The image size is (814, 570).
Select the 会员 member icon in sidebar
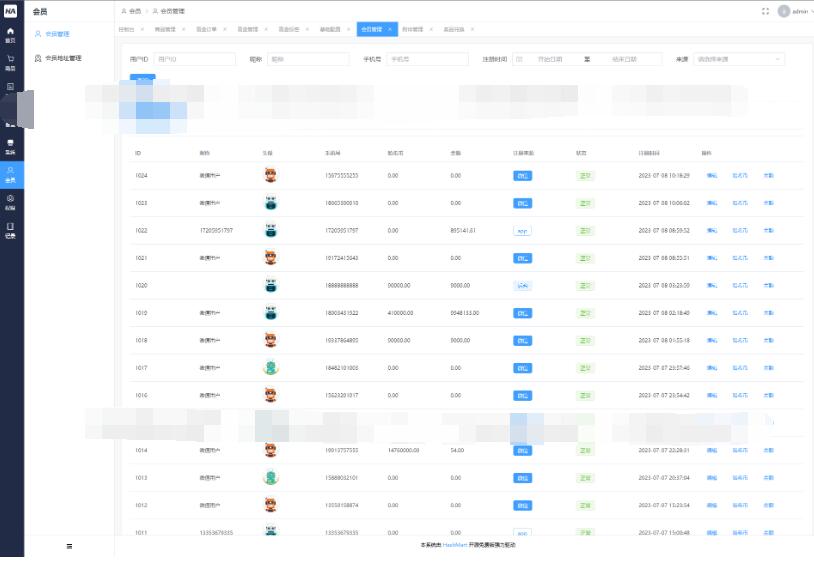[10, 174]
